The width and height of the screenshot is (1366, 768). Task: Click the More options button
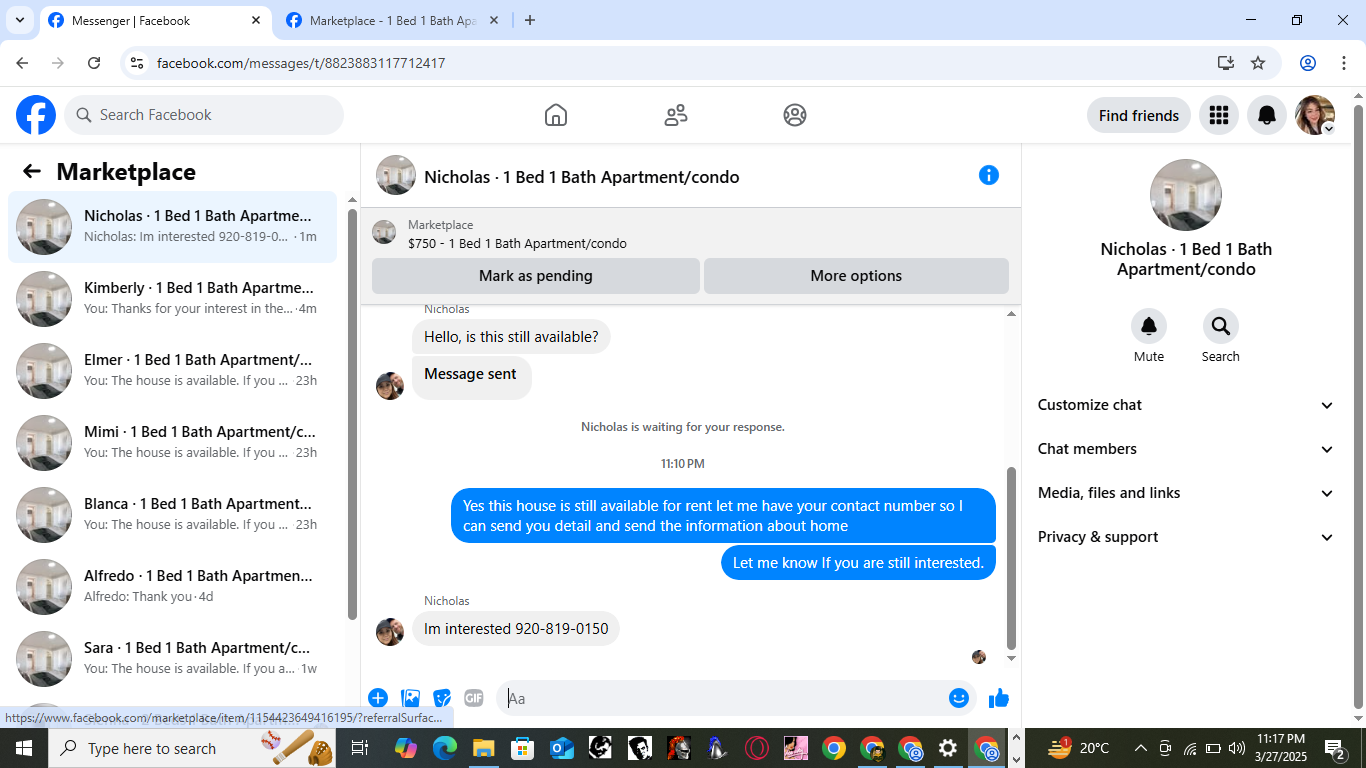coord(856,276)
